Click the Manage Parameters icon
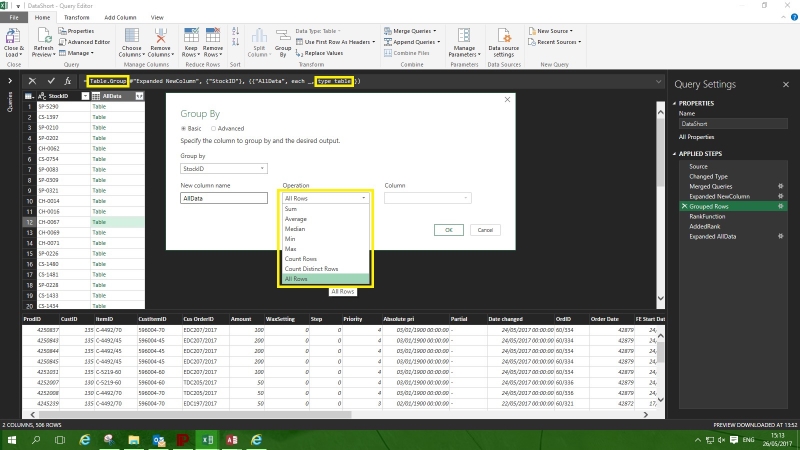Viewport: 800px width, 450px height. (464, 34)
